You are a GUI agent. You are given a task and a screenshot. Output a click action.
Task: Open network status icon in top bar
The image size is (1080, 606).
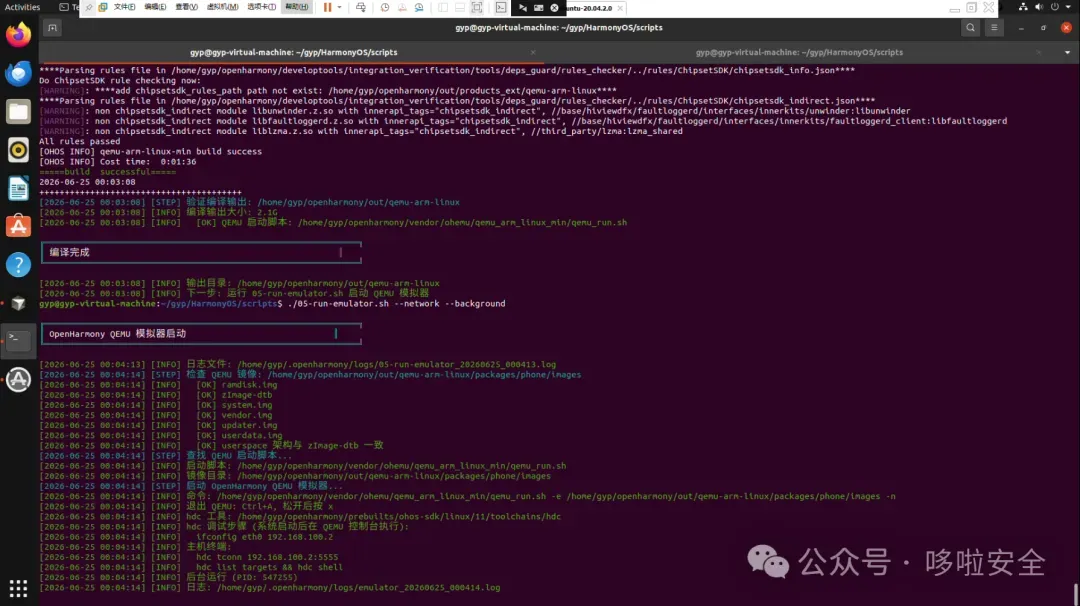coord(1023,7)
